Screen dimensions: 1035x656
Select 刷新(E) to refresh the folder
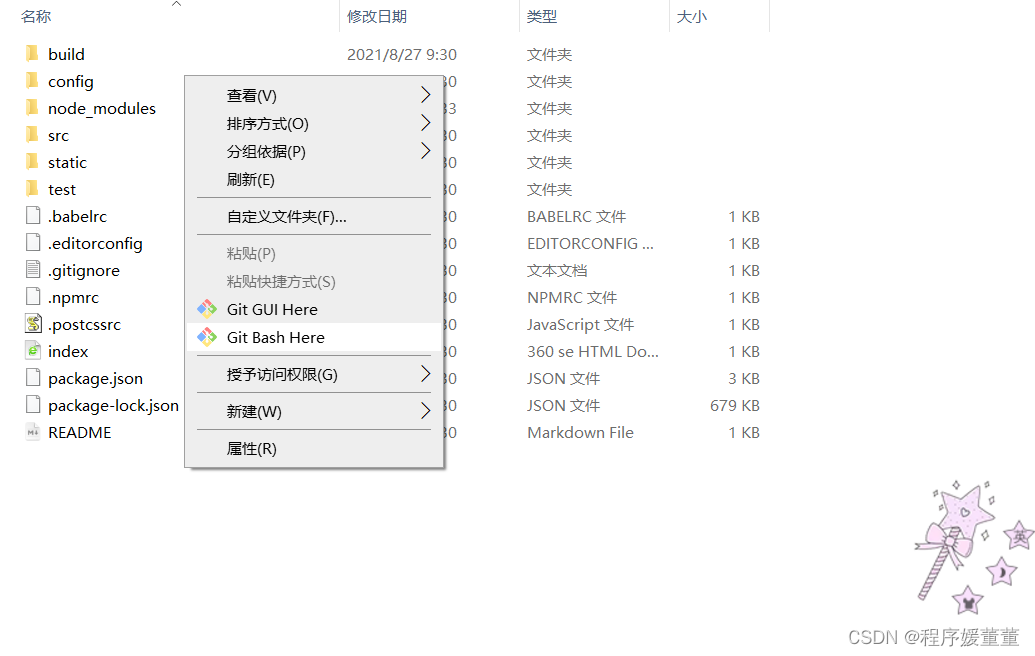(x=314, y=180)
